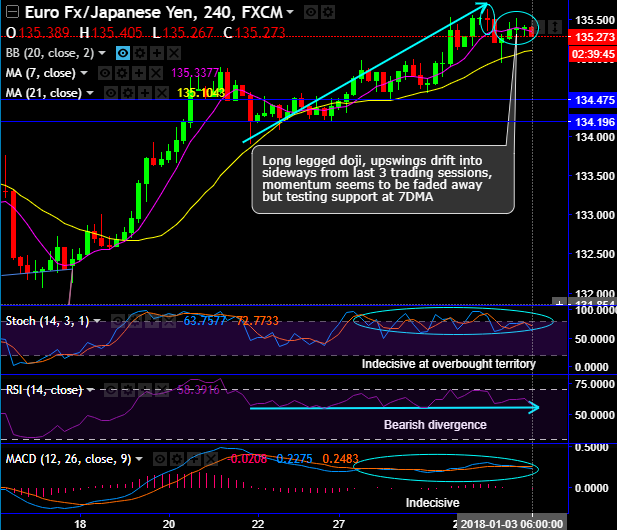This screenshot has width=617, height=530.
Task: Expand Stoch (14, 3, 1) dropdown arrow
Action: click(96, 321)
